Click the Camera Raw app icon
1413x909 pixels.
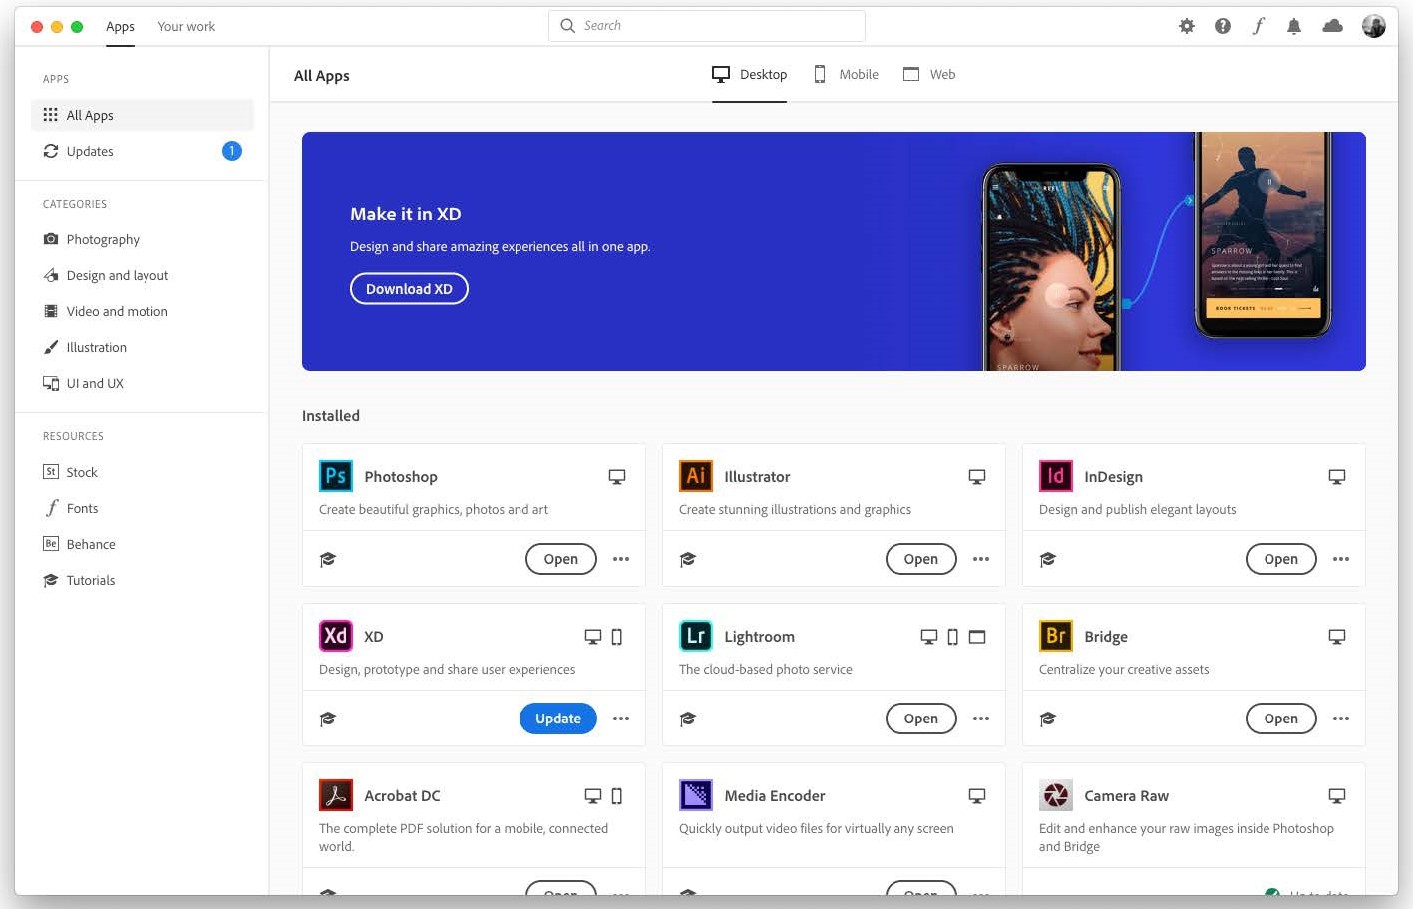[1056, 795]
